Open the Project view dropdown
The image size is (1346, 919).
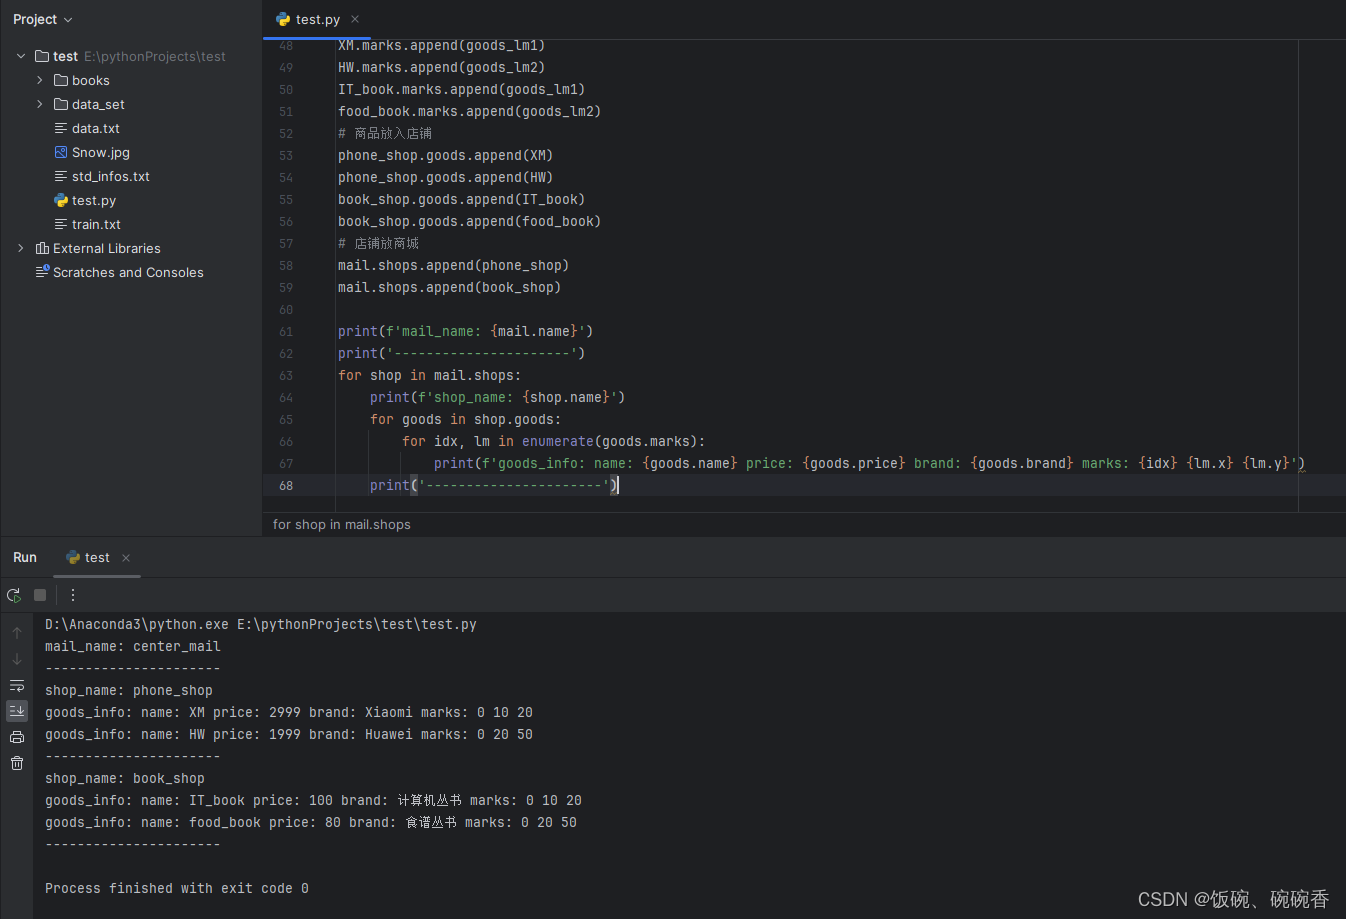coord(43,19)
